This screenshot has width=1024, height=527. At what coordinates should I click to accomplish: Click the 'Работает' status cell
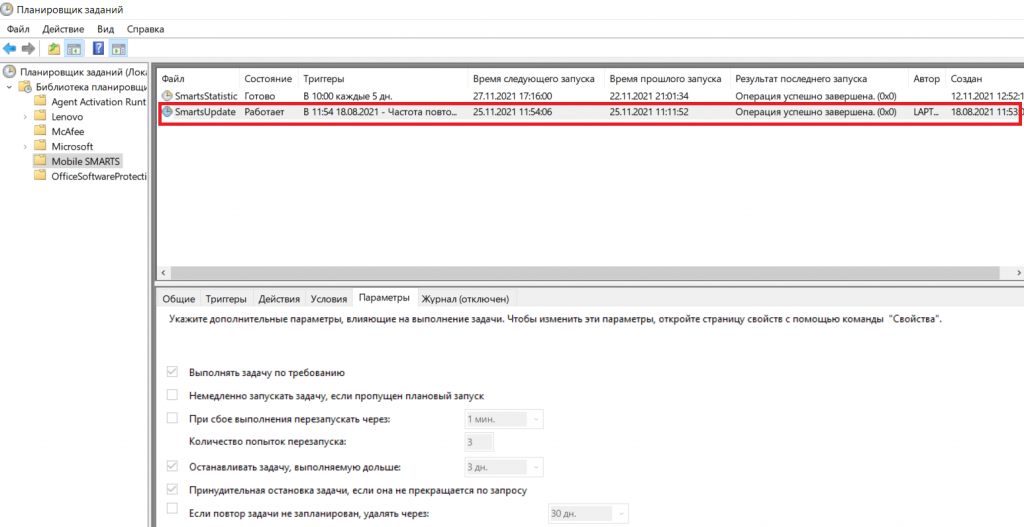pyautogui.click(x=264, y=112)
